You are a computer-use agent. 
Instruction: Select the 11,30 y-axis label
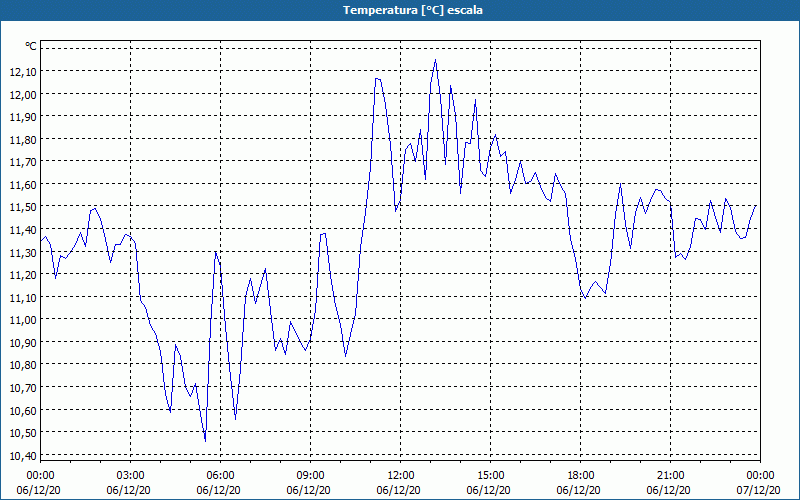pyautogui.click(x=23, y=253)
